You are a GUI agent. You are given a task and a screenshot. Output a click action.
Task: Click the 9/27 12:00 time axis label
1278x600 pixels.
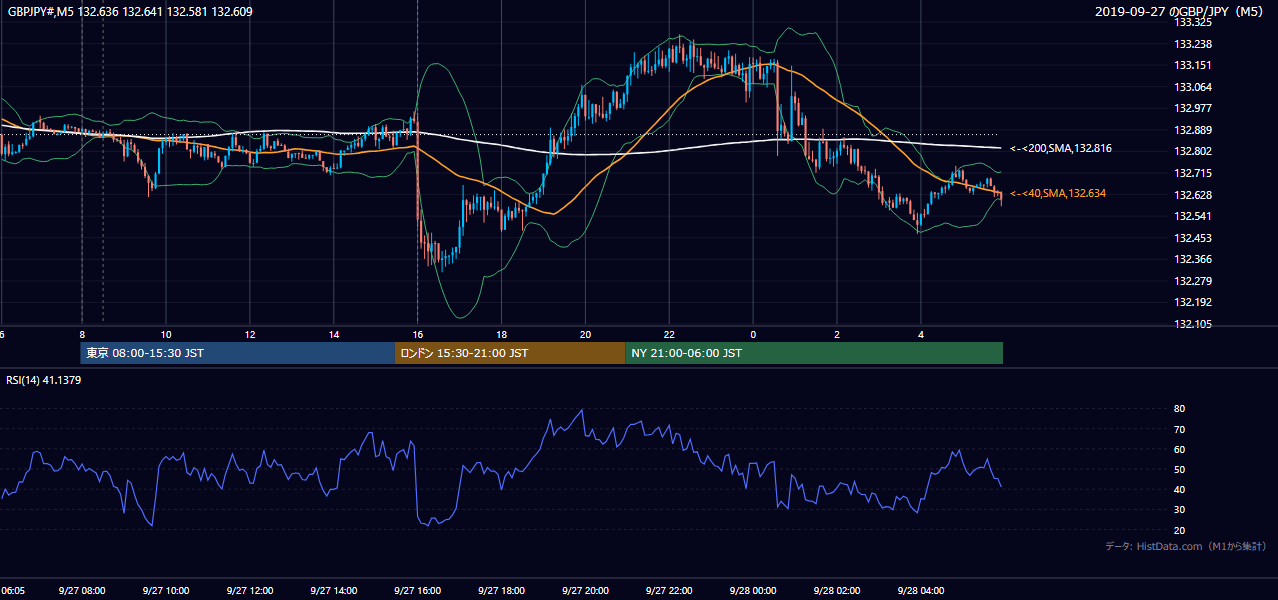tap(249, 591)
